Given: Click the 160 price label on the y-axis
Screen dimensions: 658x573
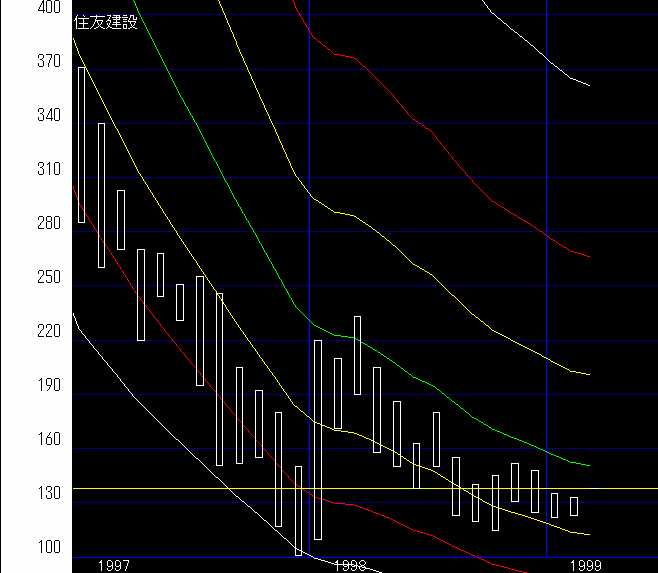Looking at the screenshot, I should coord(21,439).
